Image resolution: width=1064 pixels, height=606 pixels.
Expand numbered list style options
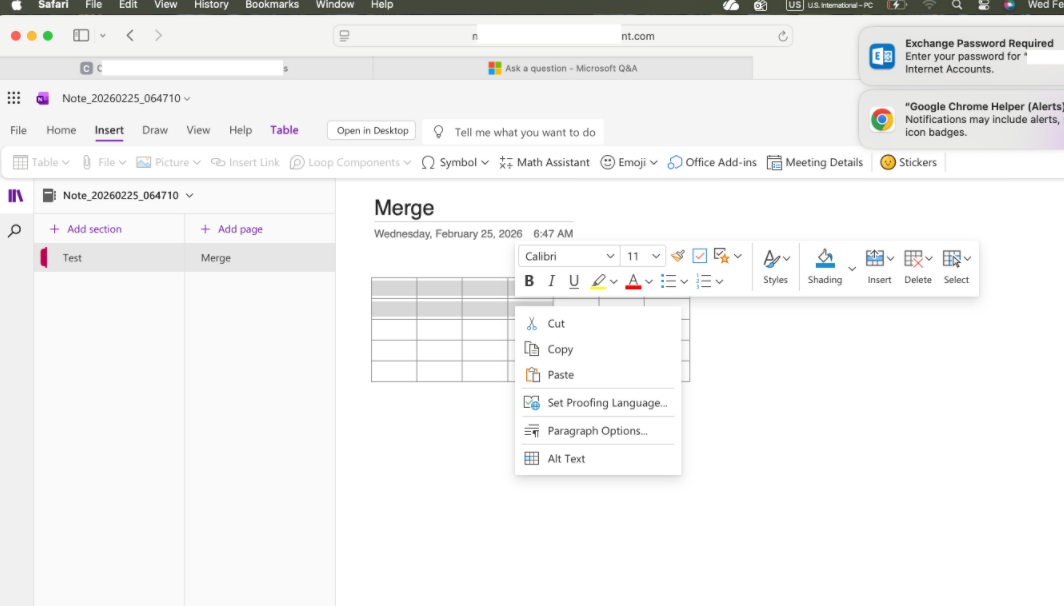(719, 282)
